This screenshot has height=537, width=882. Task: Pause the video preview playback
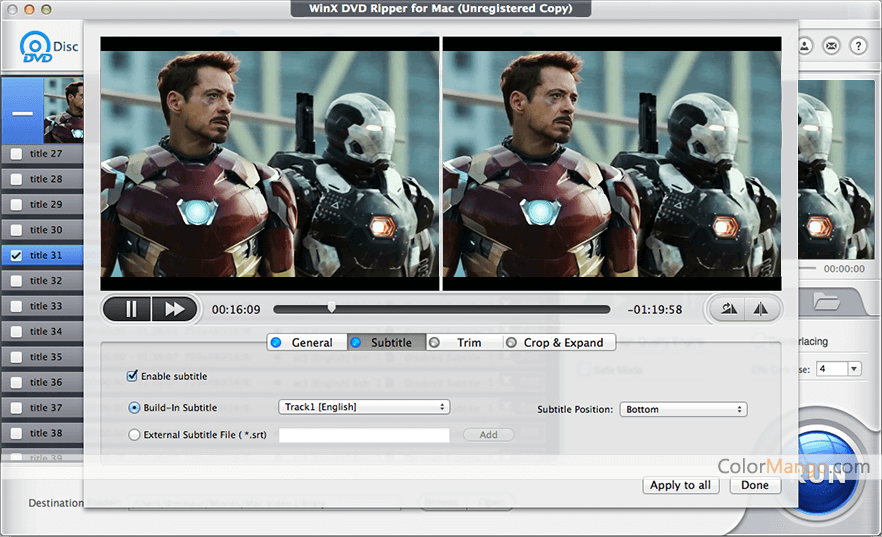pos(130,309)
